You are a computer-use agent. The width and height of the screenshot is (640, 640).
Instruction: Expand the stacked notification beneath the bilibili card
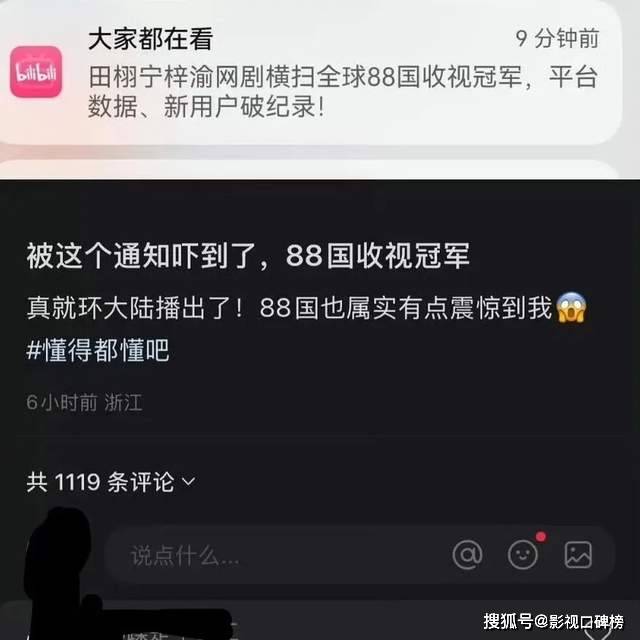click(309, 169)
